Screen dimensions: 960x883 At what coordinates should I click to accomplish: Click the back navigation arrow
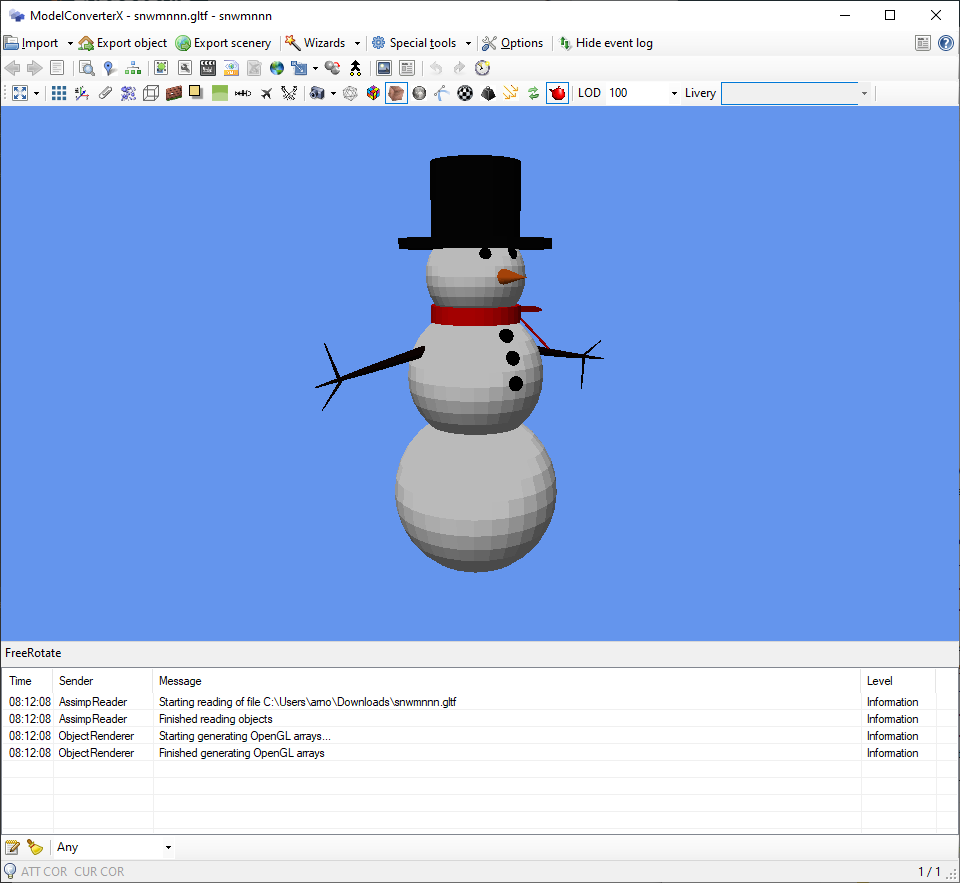12,68
